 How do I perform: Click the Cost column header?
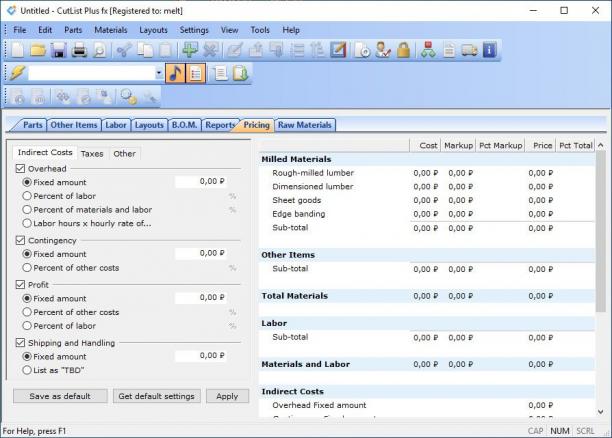coord(425,145)
